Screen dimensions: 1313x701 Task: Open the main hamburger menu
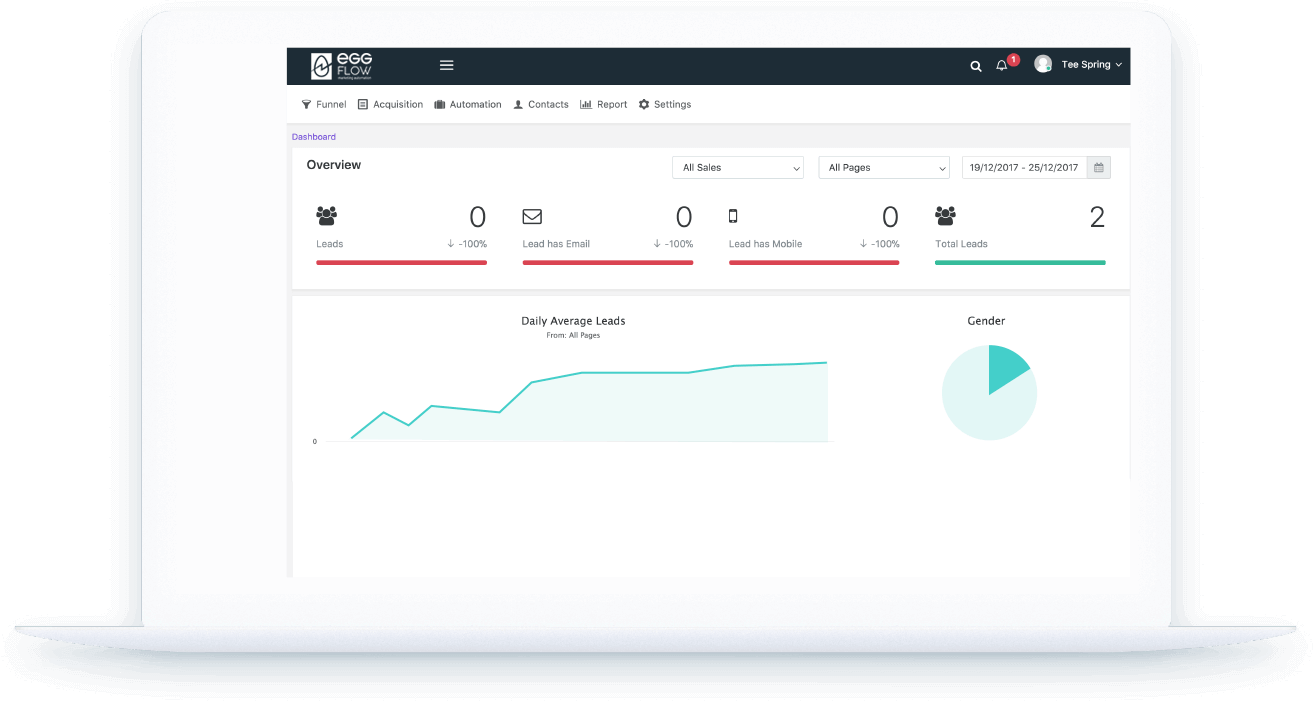446,64
